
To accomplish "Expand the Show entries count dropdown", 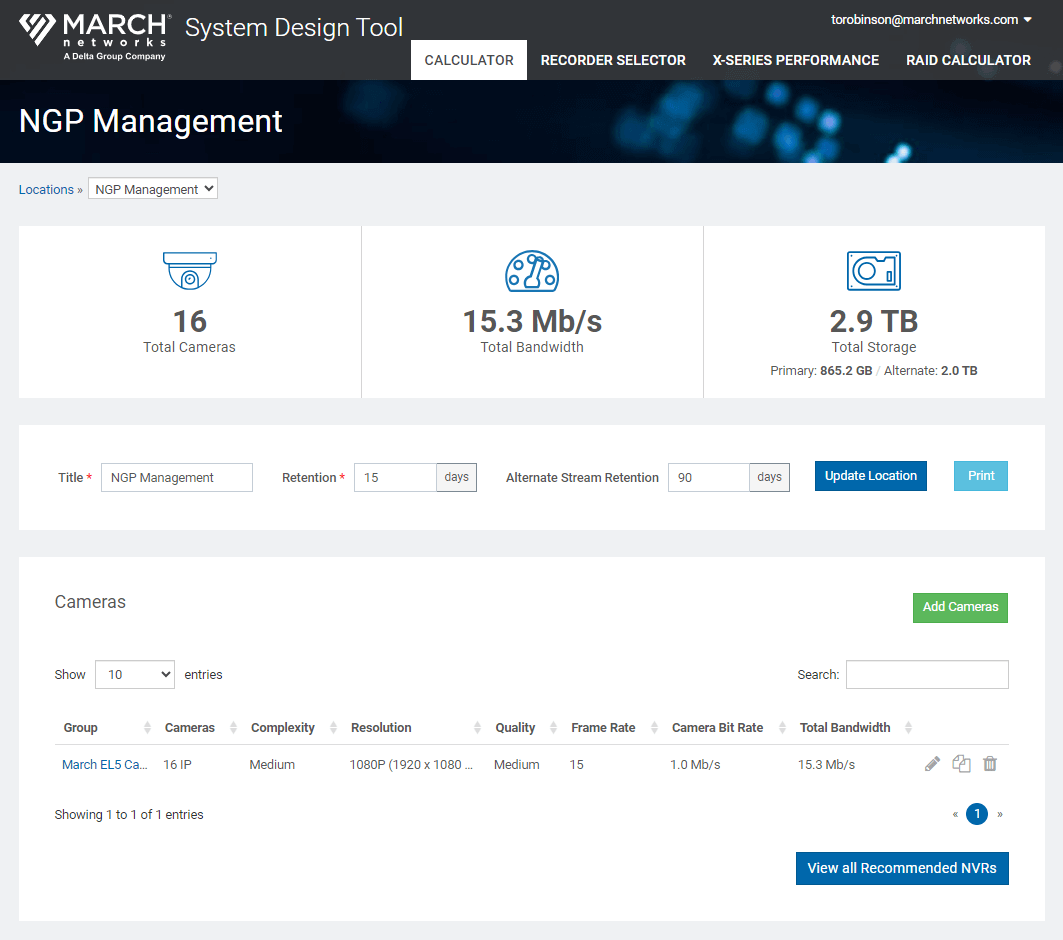I will click(x=135, y=675).
